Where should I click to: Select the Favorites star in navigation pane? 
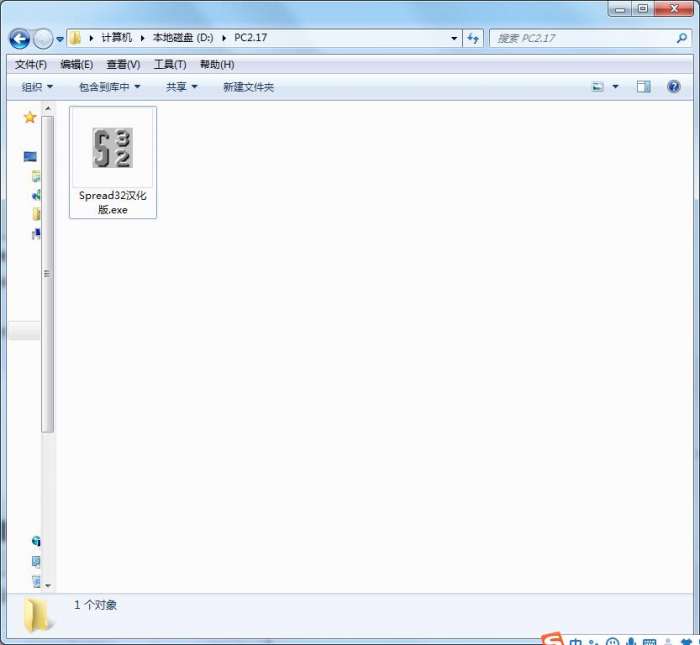coord(30,117)
